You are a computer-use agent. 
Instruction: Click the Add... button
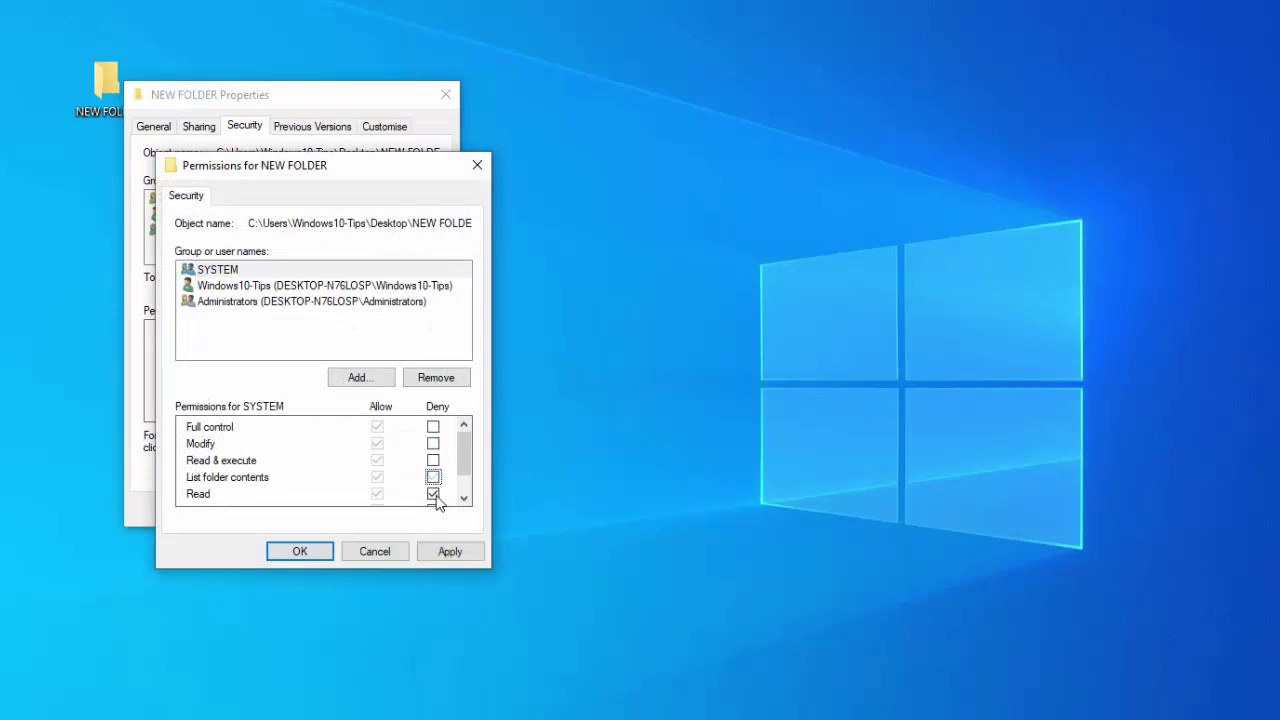pos(361,378)
